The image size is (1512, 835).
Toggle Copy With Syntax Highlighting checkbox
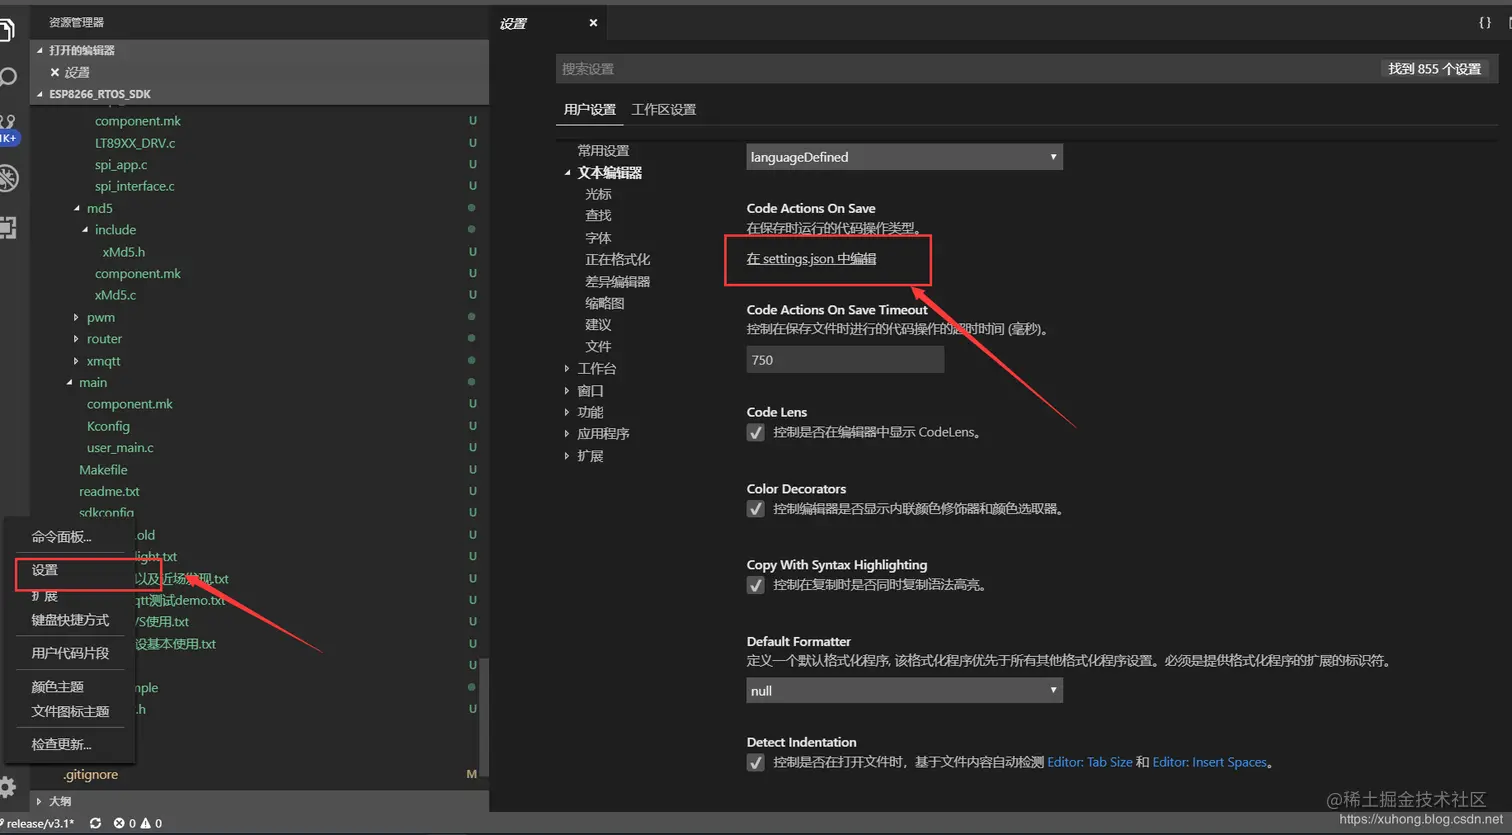[756, 585]
